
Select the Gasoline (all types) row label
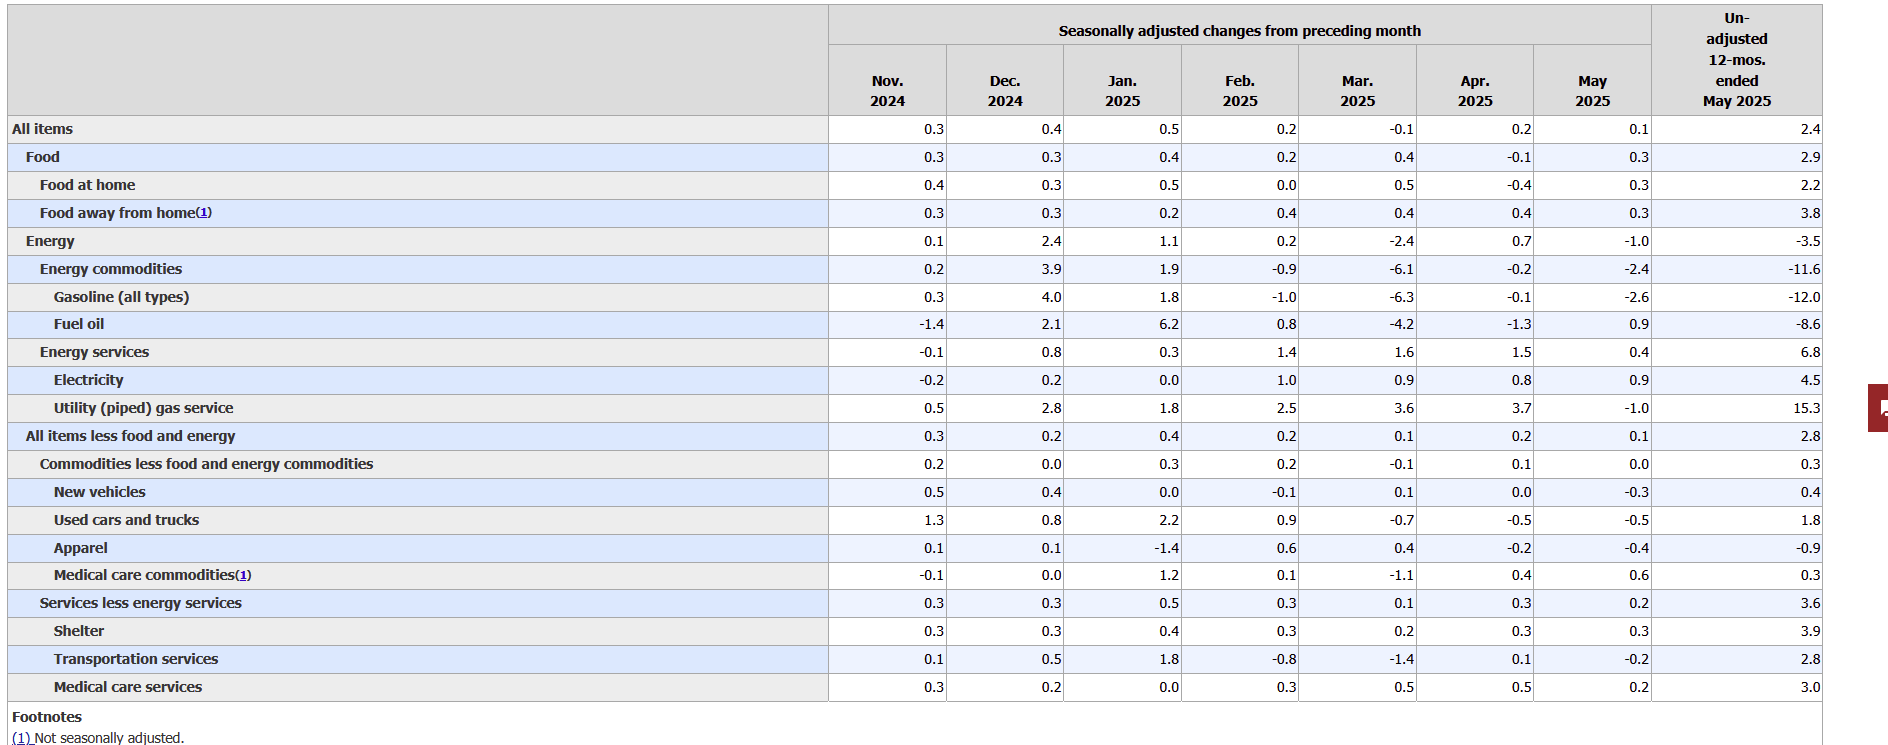[x=121, y=297]
